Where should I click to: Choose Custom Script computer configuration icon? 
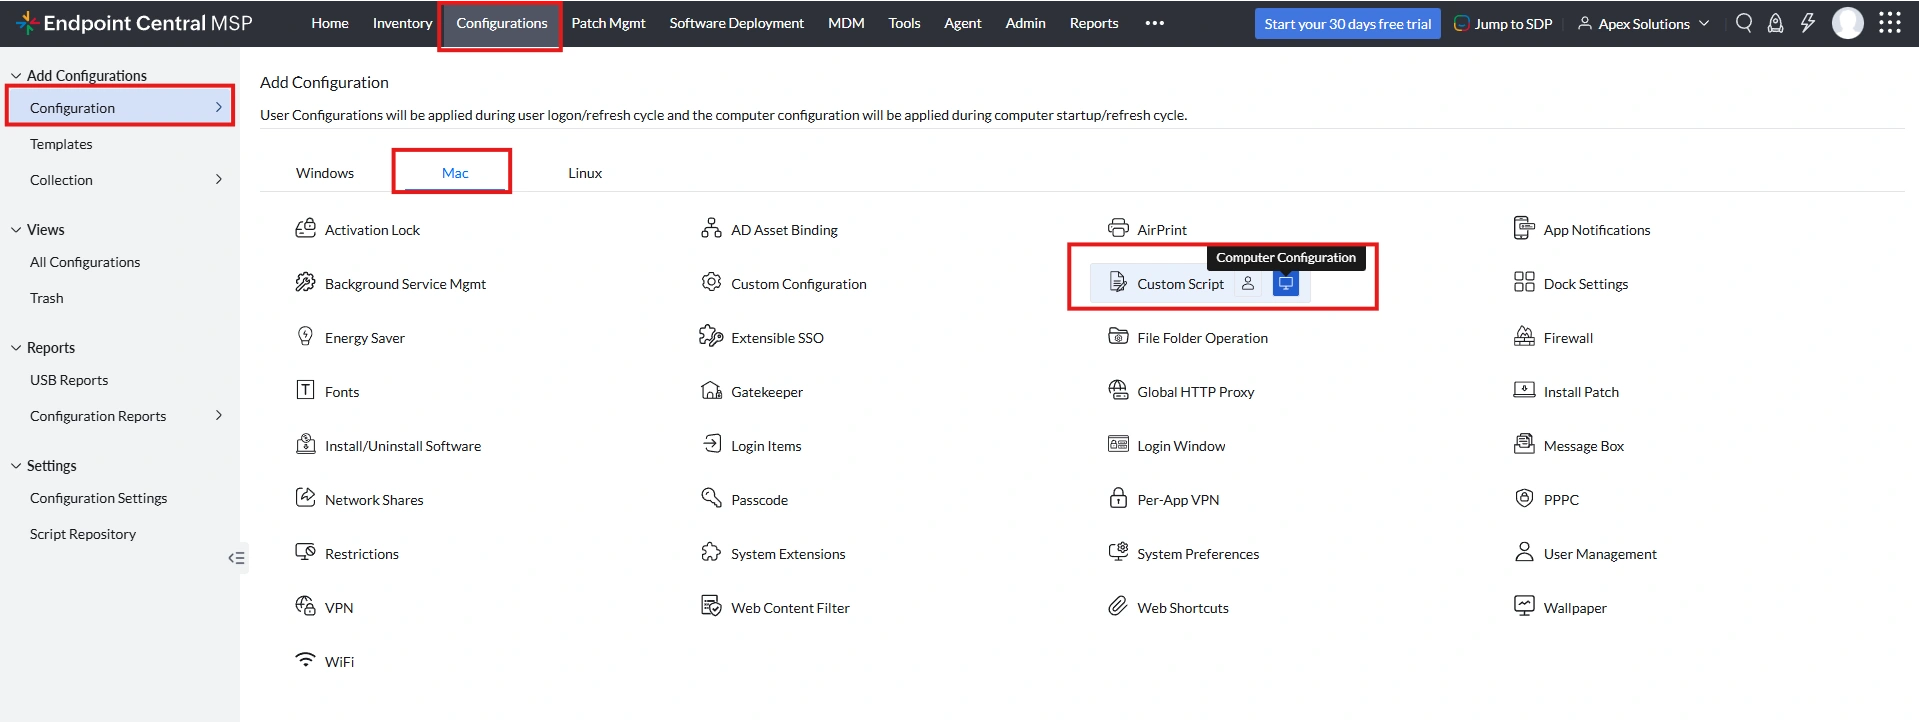1286,284
